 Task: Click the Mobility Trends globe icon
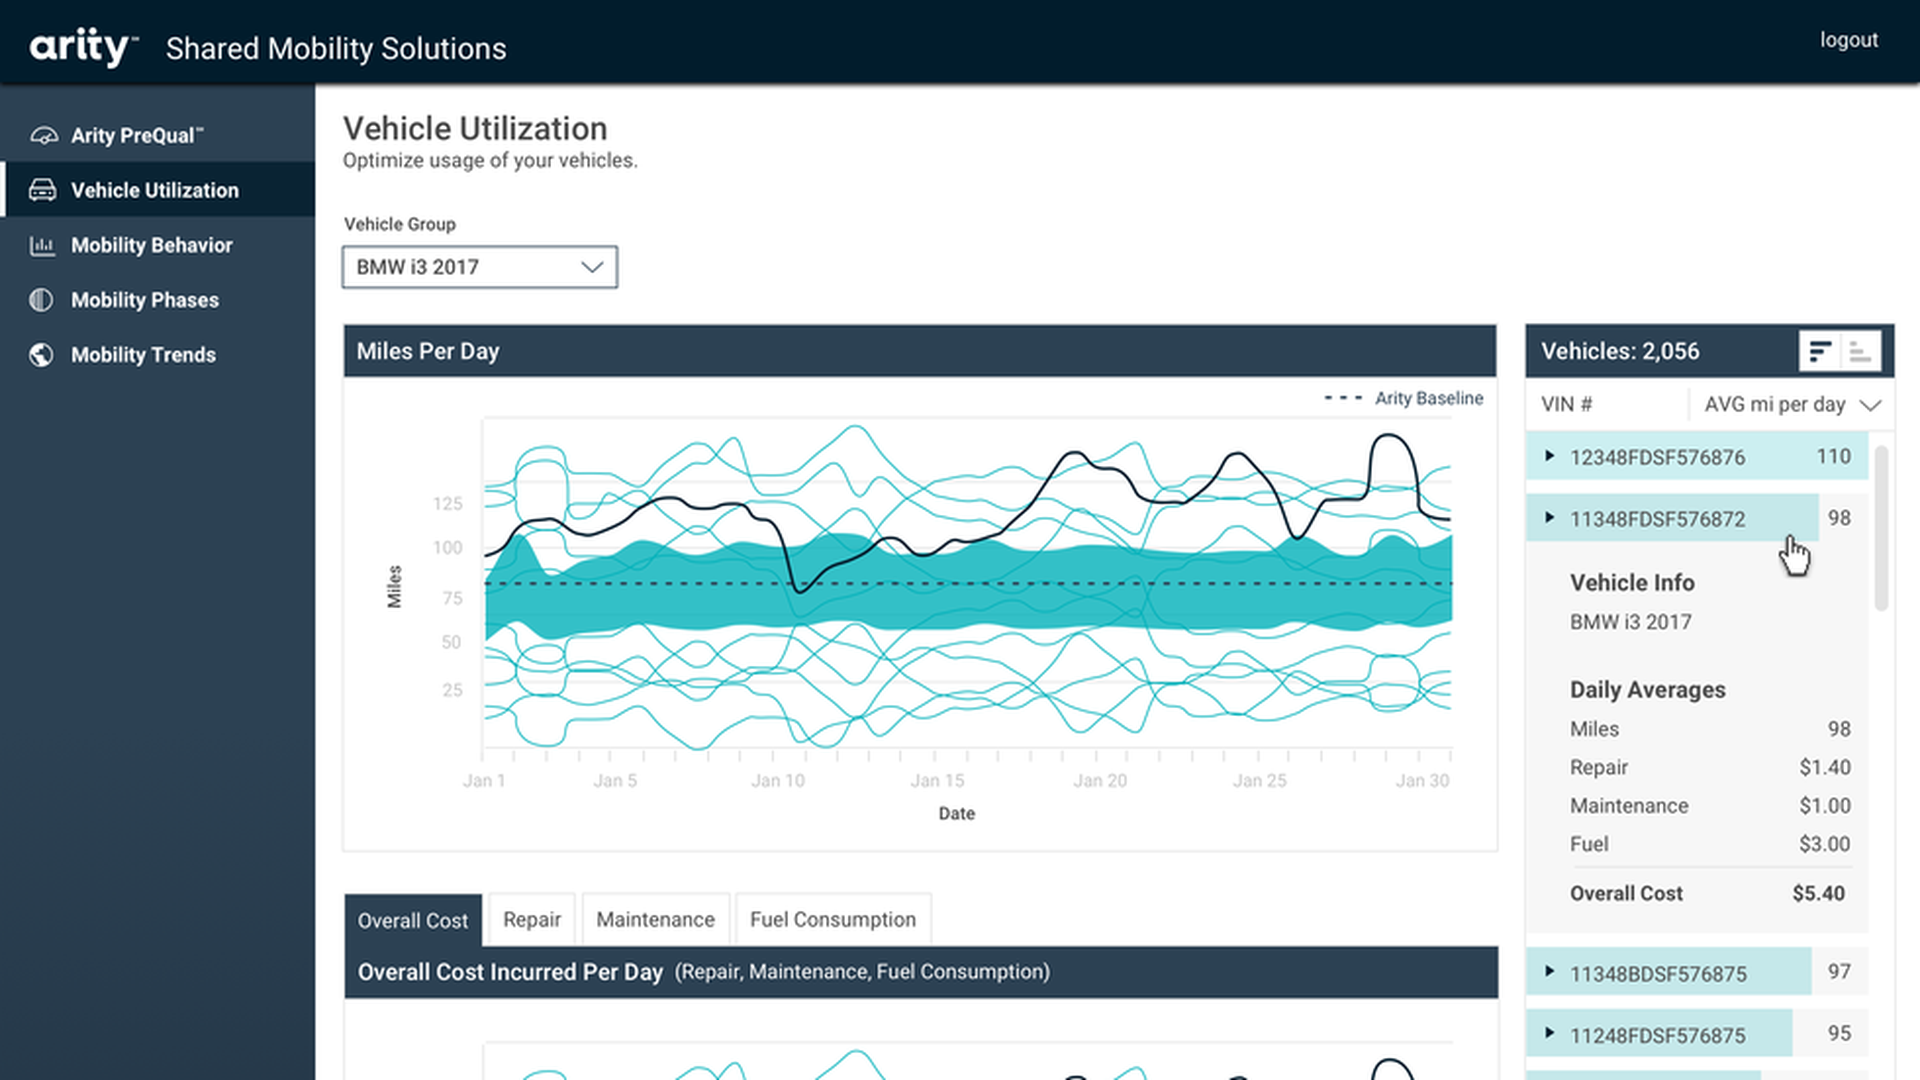(41, 355)
